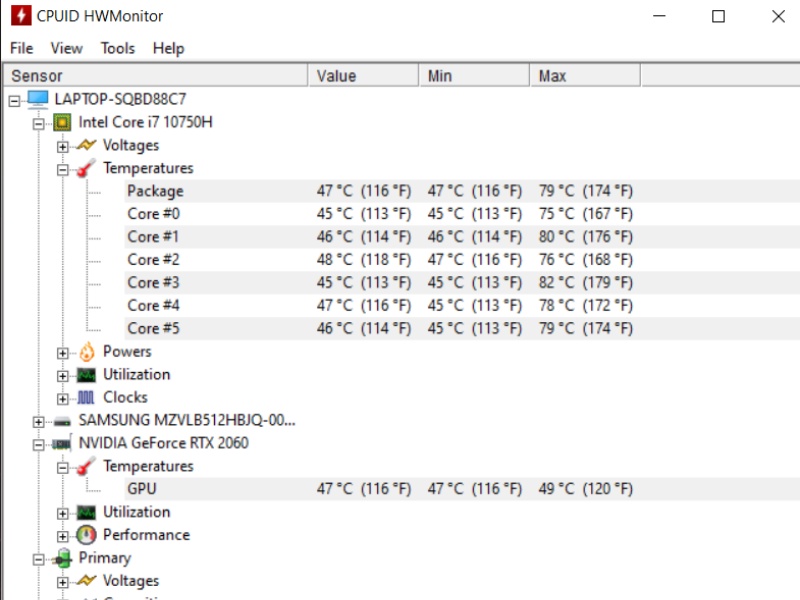Open the Help menu
The width and height of the screenshot is (800, 600).
point(168,48)
